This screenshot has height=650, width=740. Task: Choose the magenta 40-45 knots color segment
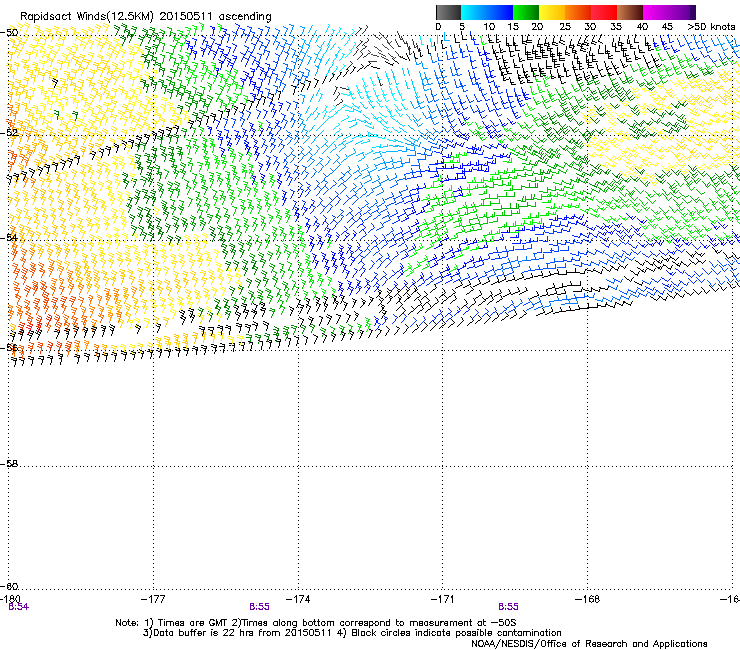pos(656,12)
